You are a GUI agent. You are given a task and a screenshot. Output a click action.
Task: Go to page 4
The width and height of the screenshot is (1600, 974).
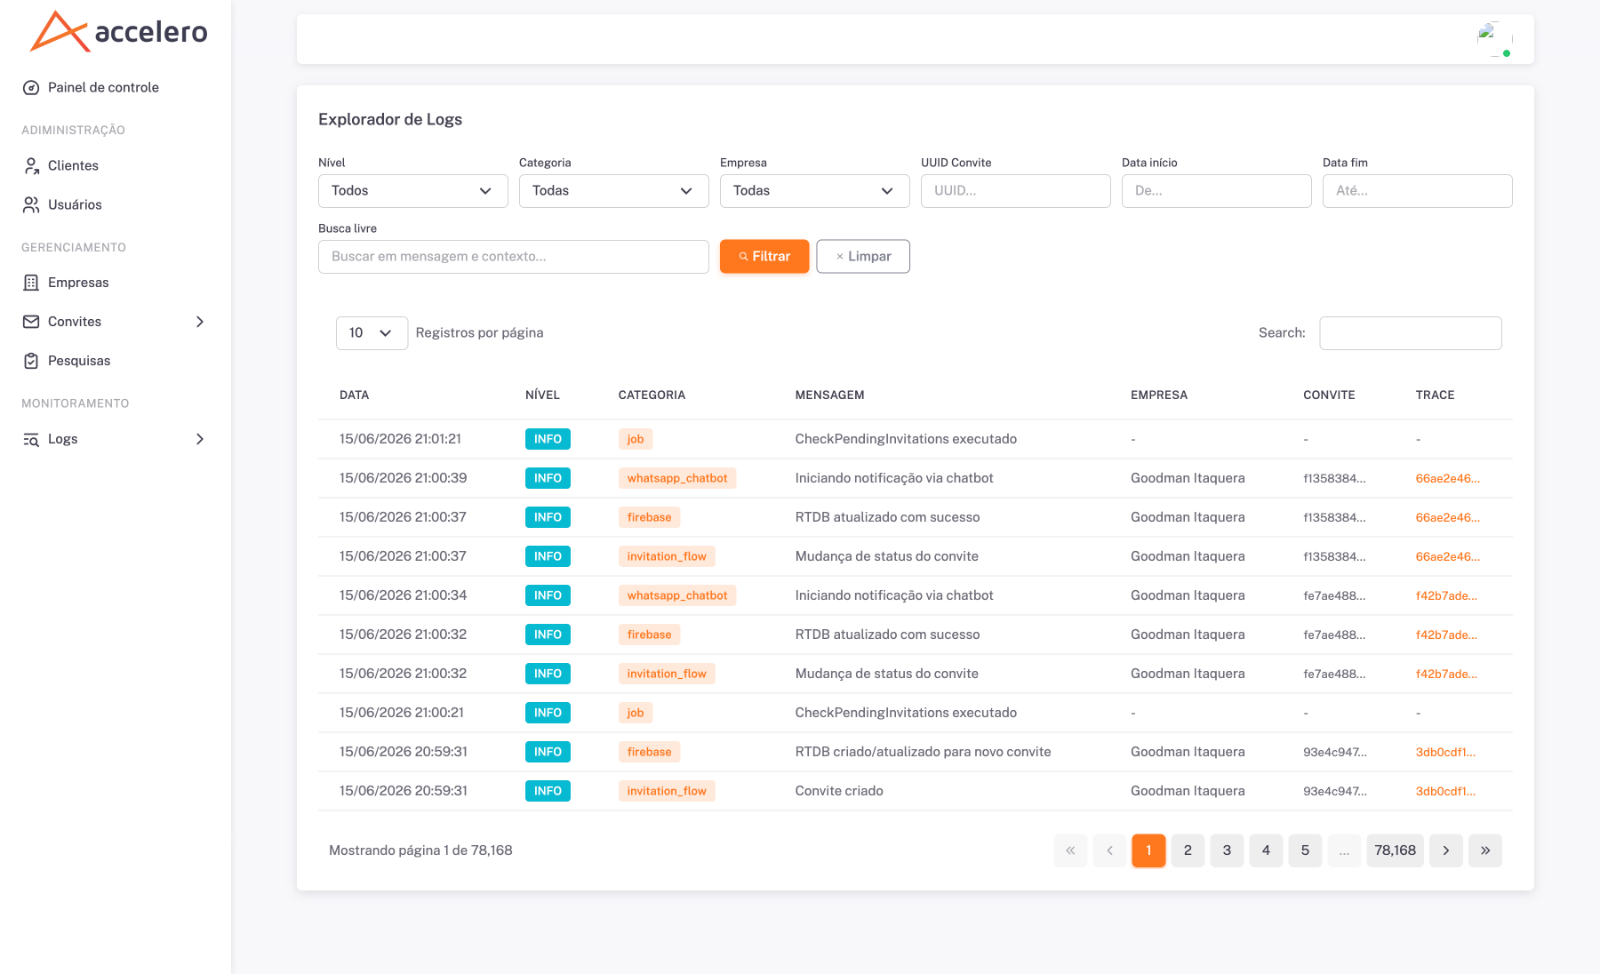[1265, 851]
